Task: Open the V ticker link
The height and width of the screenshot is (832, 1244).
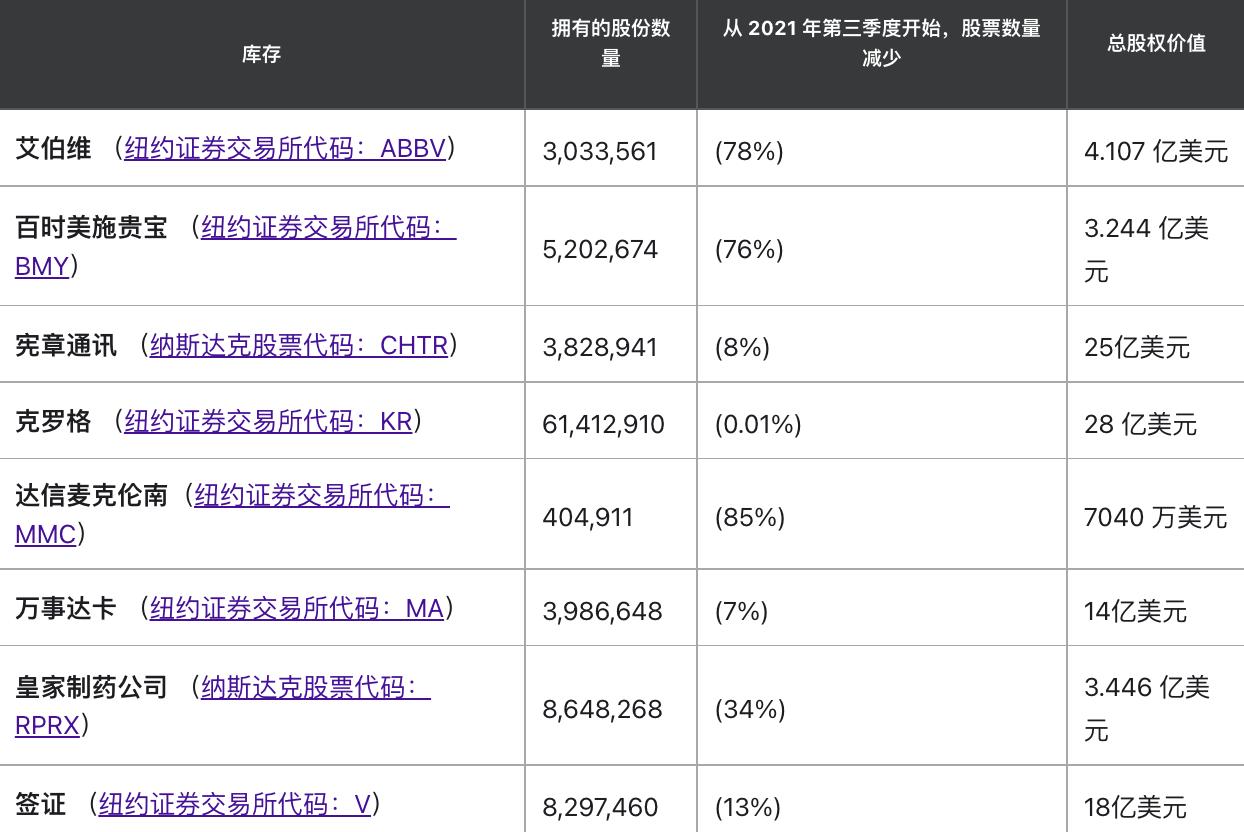Action: 235,804
